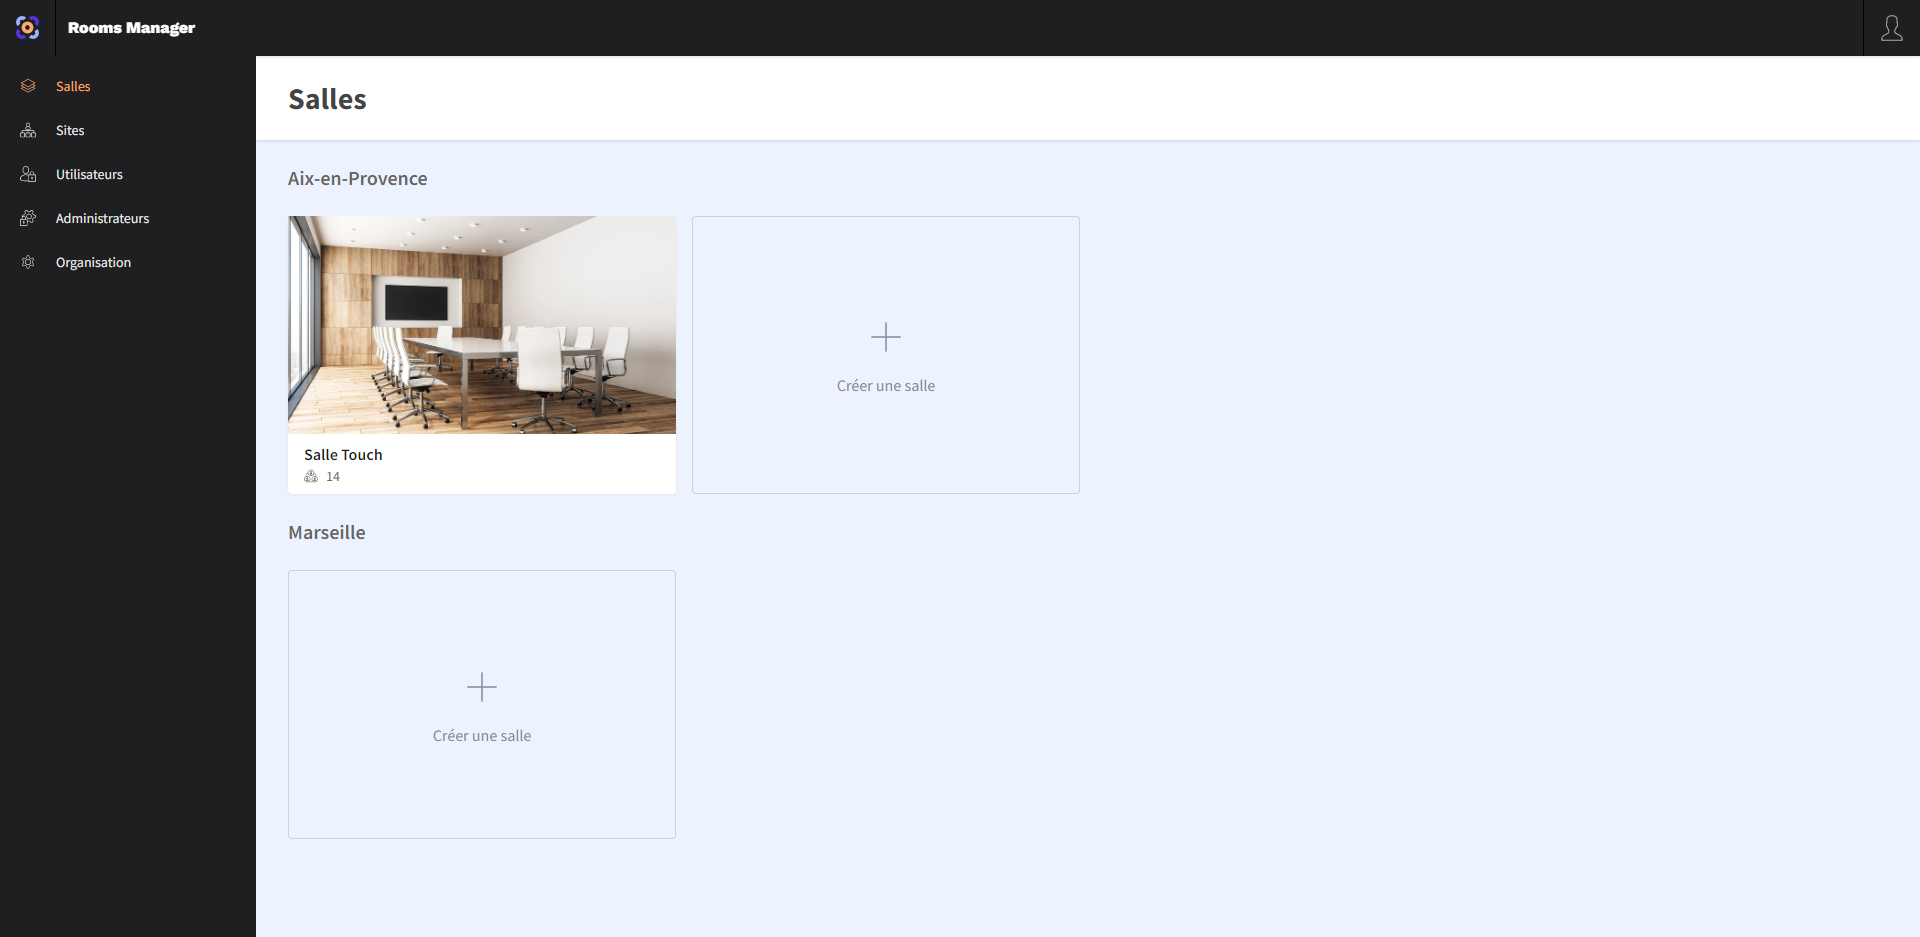Click the Rooms Manager title text
Image resolution: width=1920 pixels, height=937 pixels.
pyautogui.click(x=131, y=28)
